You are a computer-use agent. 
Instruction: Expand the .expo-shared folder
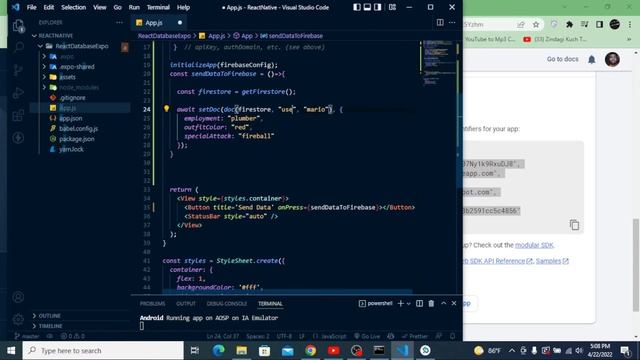44,67
